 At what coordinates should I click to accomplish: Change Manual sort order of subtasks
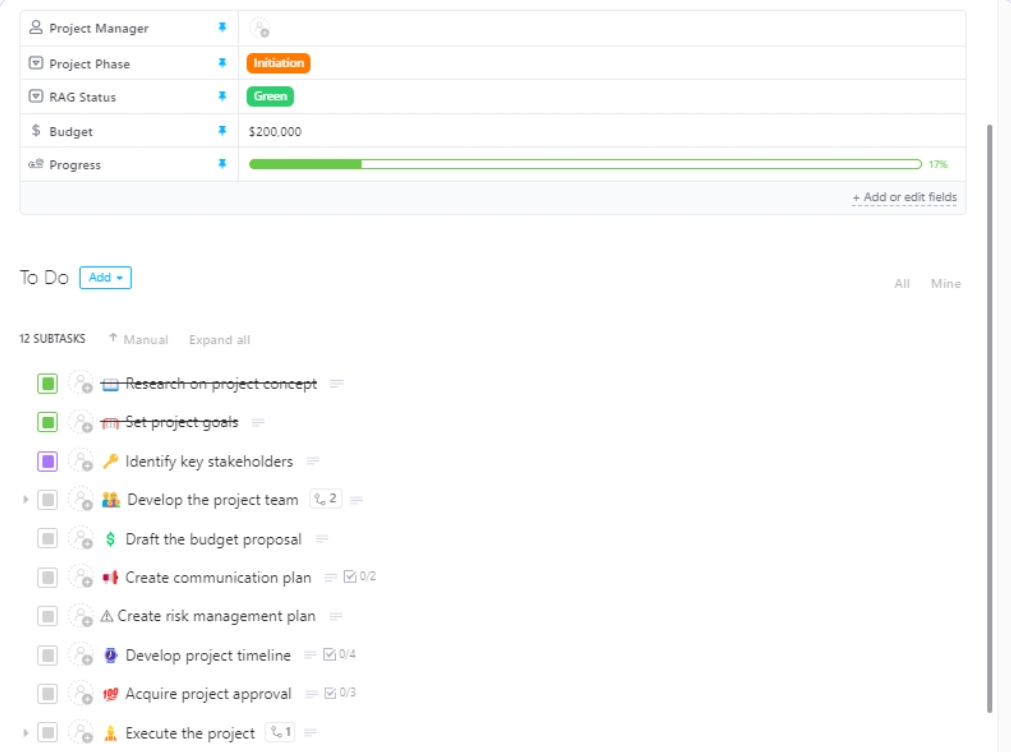point(139,339)
